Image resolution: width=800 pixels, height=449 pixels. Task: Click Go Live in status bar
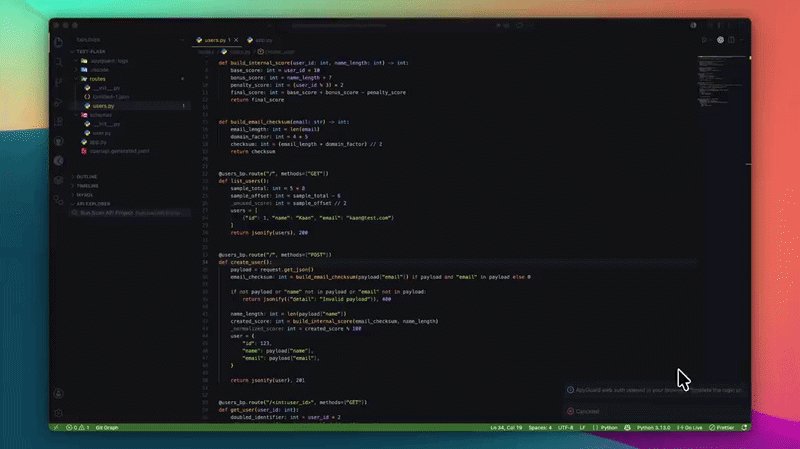click(x=690, y=428)
